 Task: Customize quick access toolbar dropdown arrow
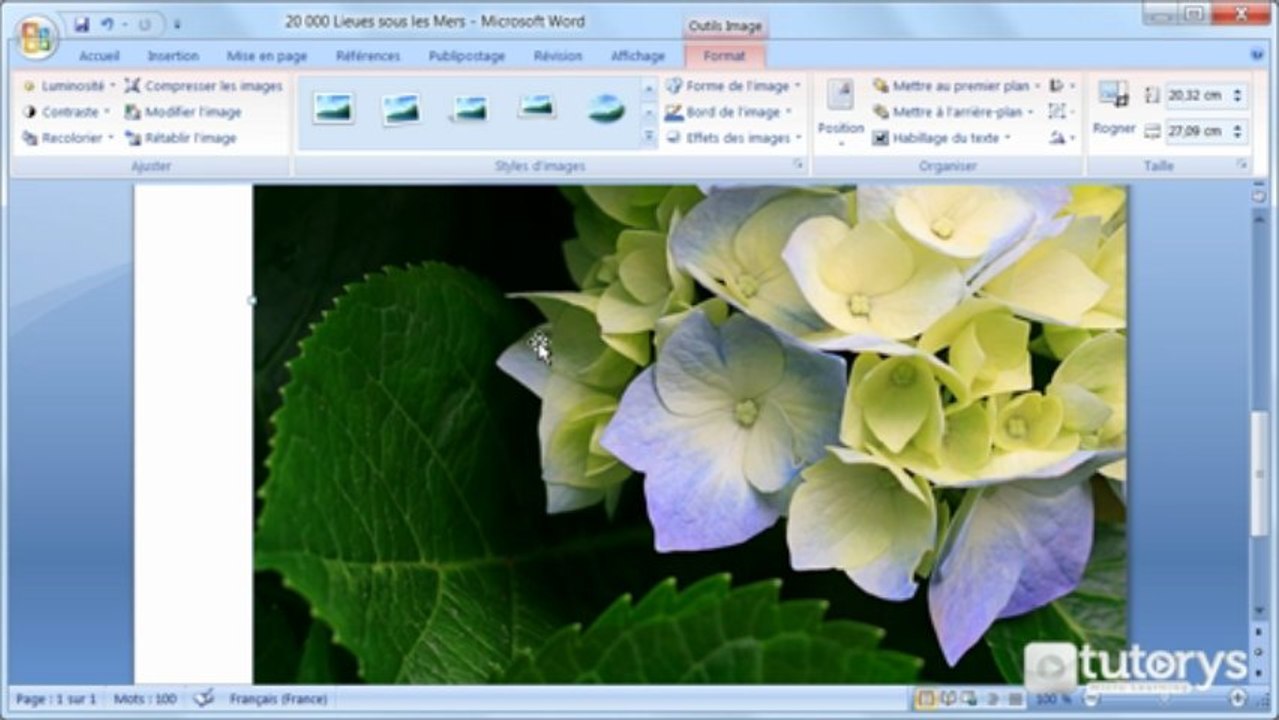click(176, 24)
